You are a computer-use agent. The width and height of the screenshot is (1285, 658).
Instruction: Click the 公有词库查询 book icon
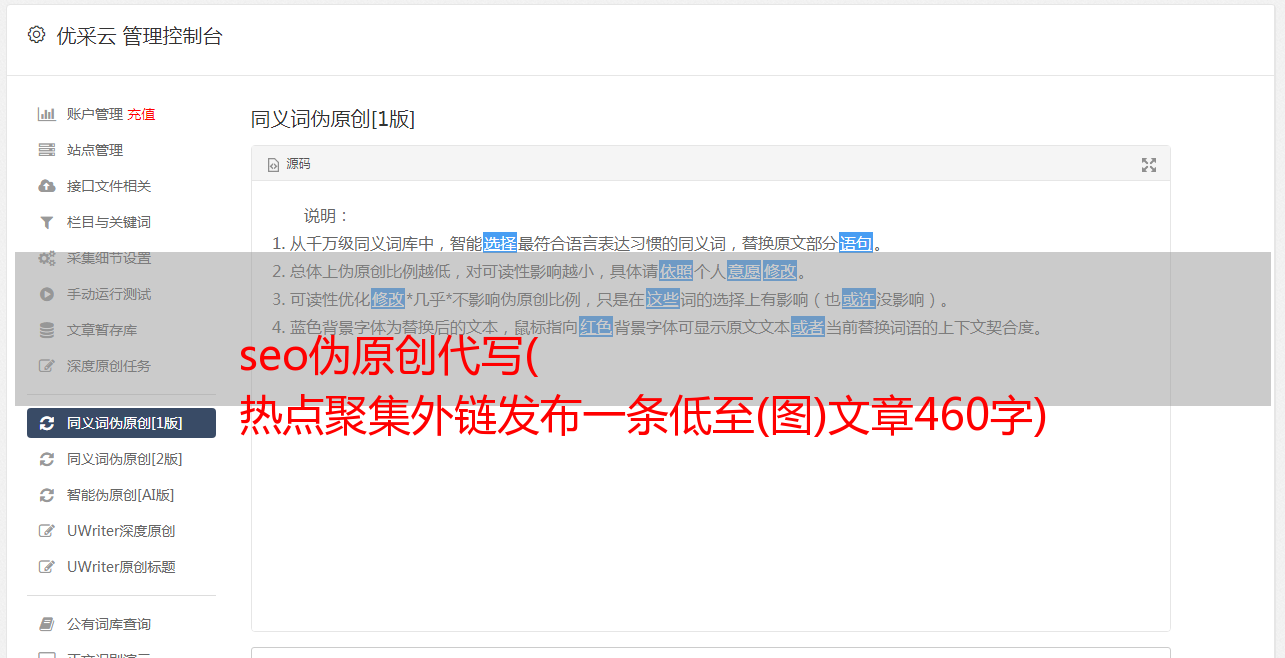(46, 624)
